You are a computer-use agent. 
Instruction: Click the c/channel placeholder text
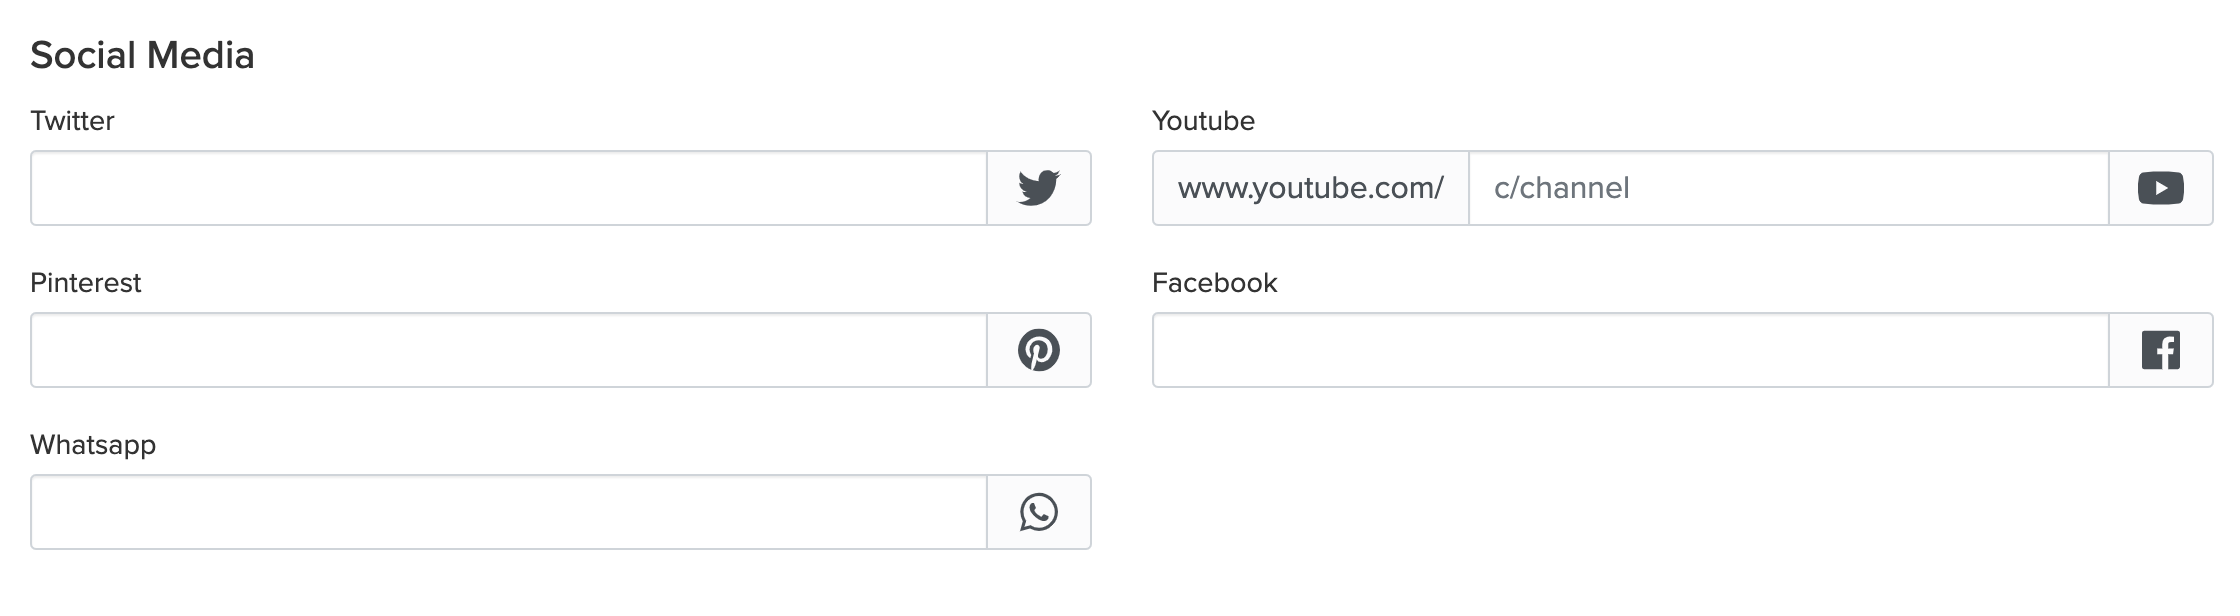[x=1561, y=188]
